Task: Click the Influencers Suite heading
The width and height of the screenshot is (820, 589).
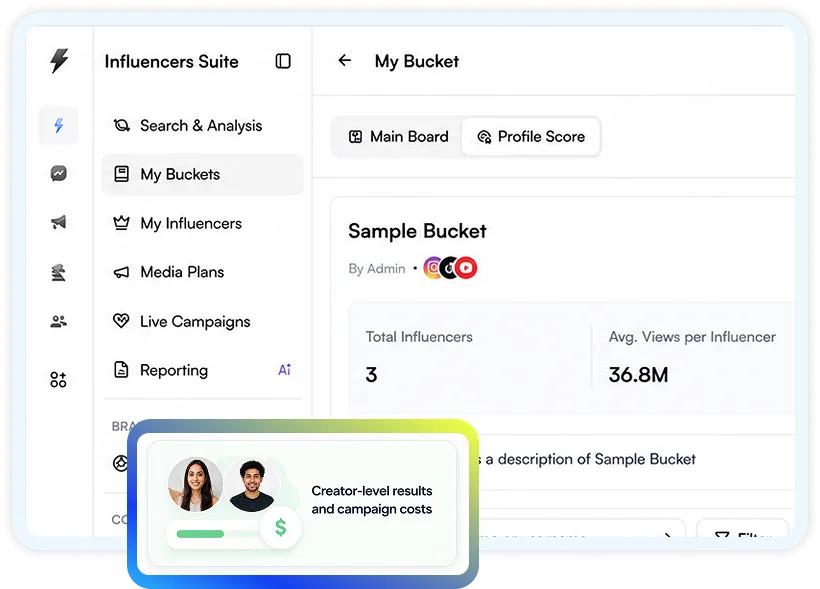Action: point(172,61)
